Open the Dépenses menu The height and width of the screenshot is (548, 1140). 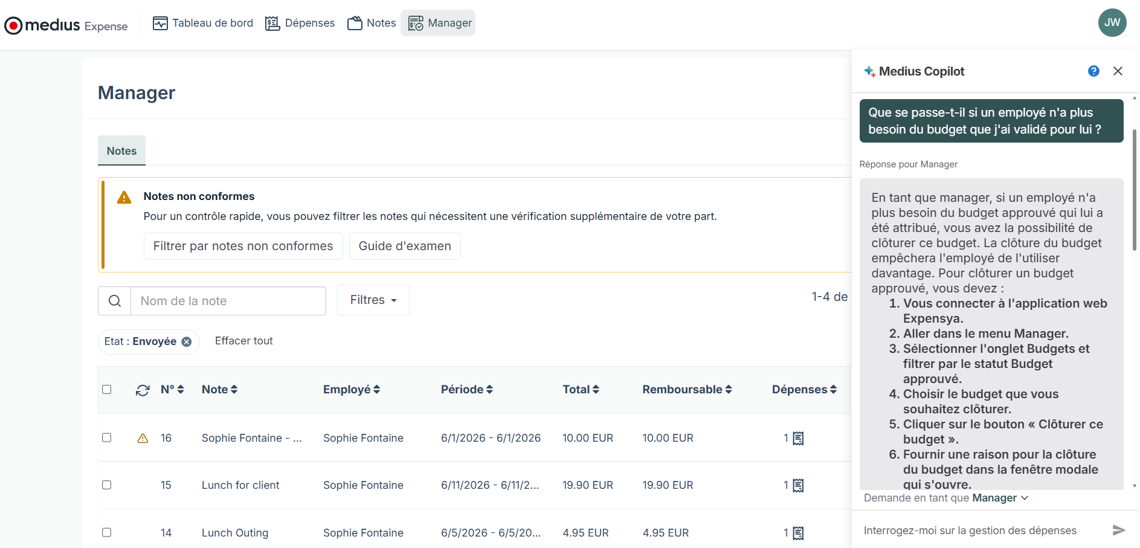300,23
